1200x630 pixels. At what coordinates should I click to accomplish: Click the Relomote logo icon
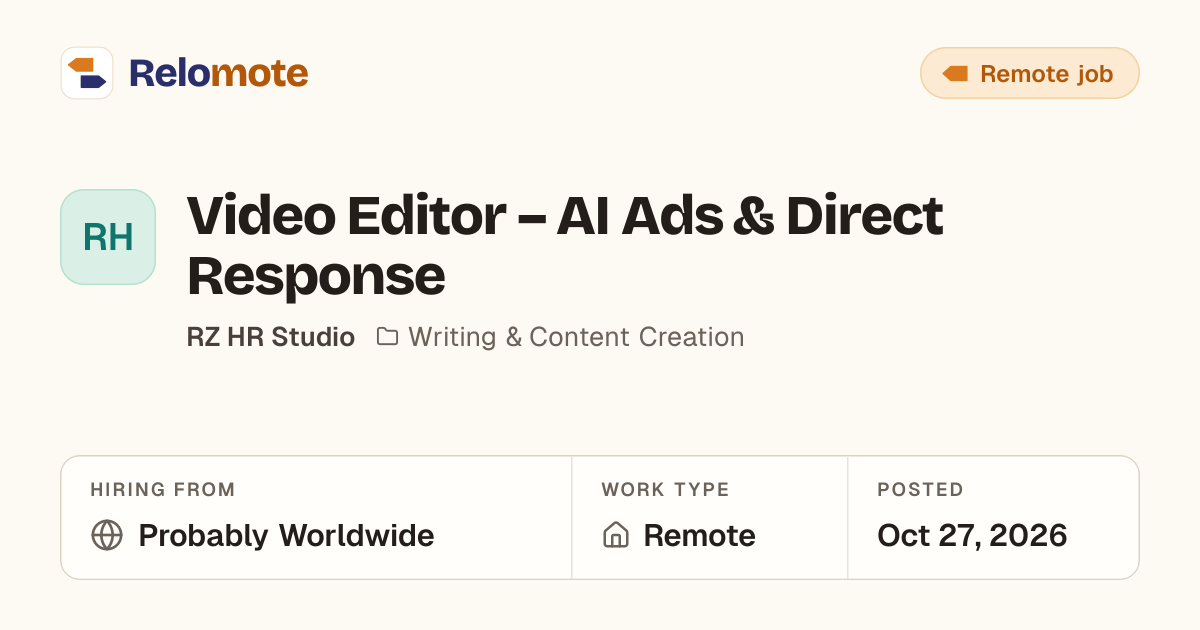coord(87,73)
